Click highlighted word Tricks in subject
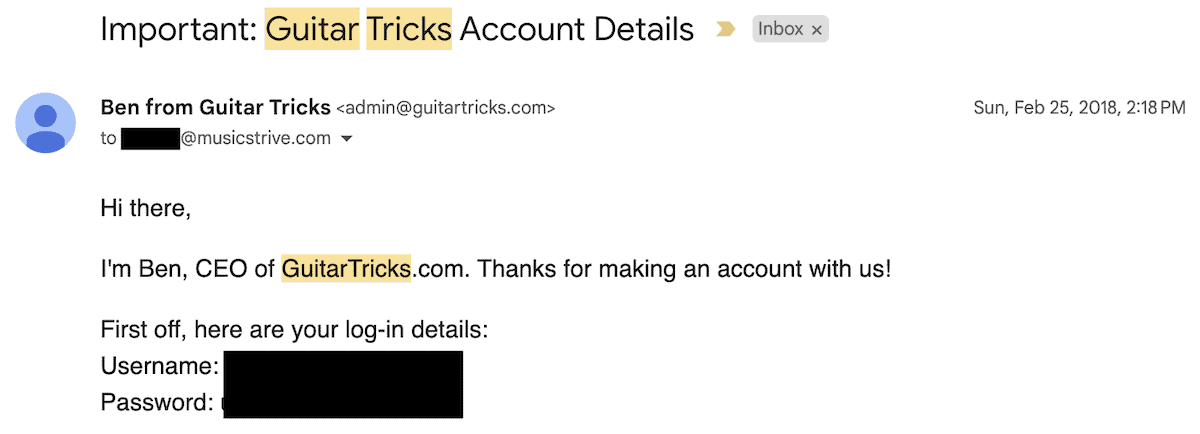 409,29
